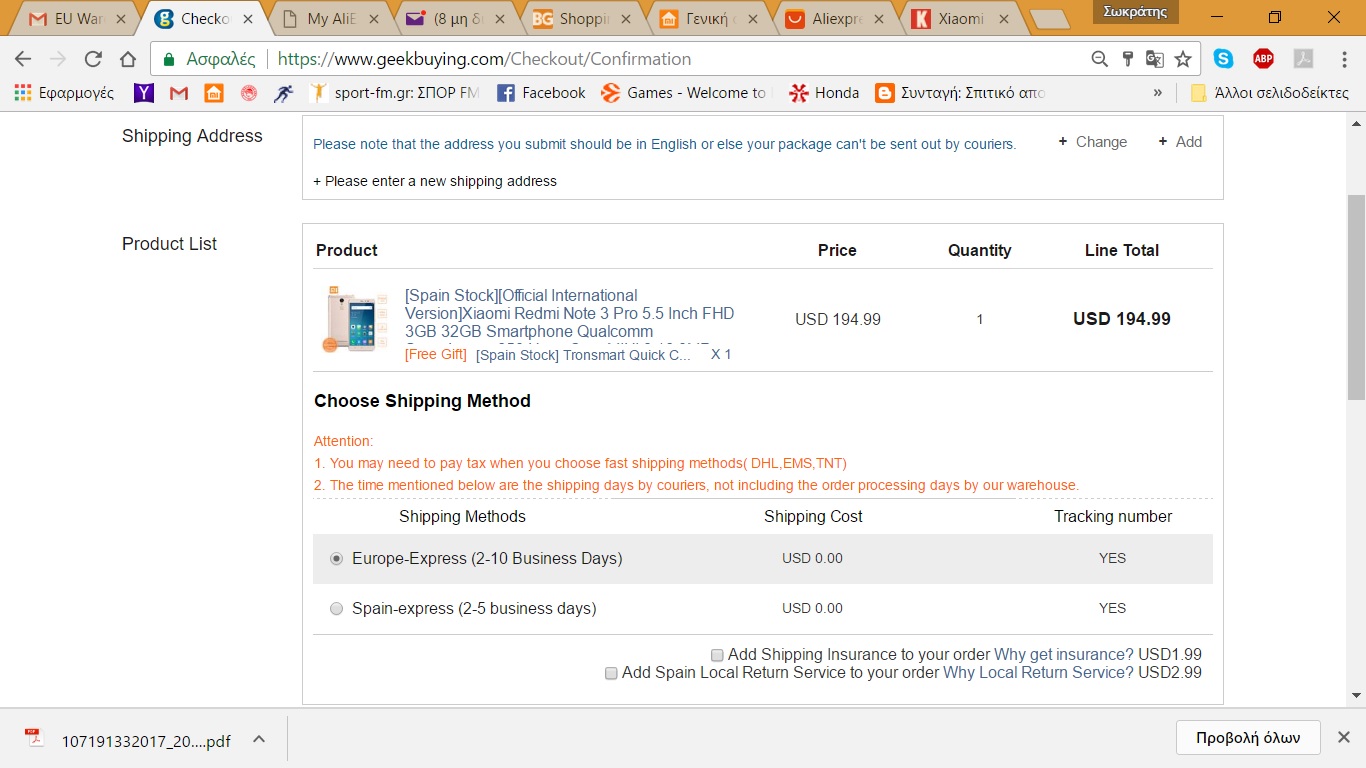Viewport: 1366px width, 768px height.
Task: Open the Gmail bookmark icon
Action: tap(179, 93)
